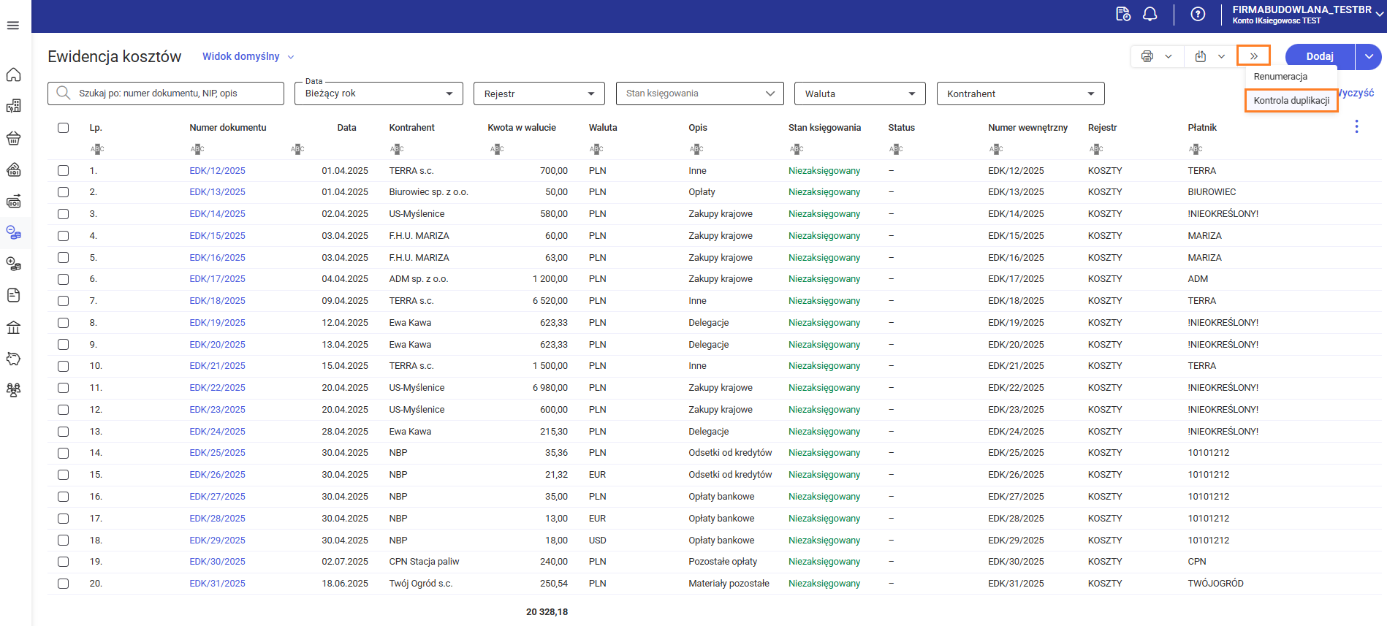Click the total amount 20 328,18
Image resolution: width=1387 pixels, height=626 pixels.
click(547, 611)
